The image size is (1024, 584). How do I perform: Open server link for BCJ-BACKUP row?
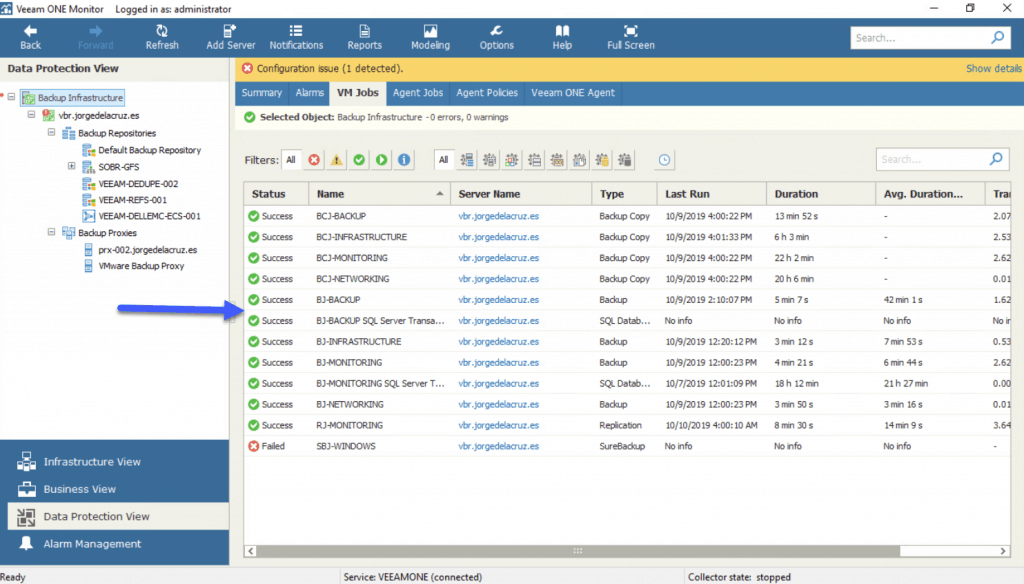[498, 216]
